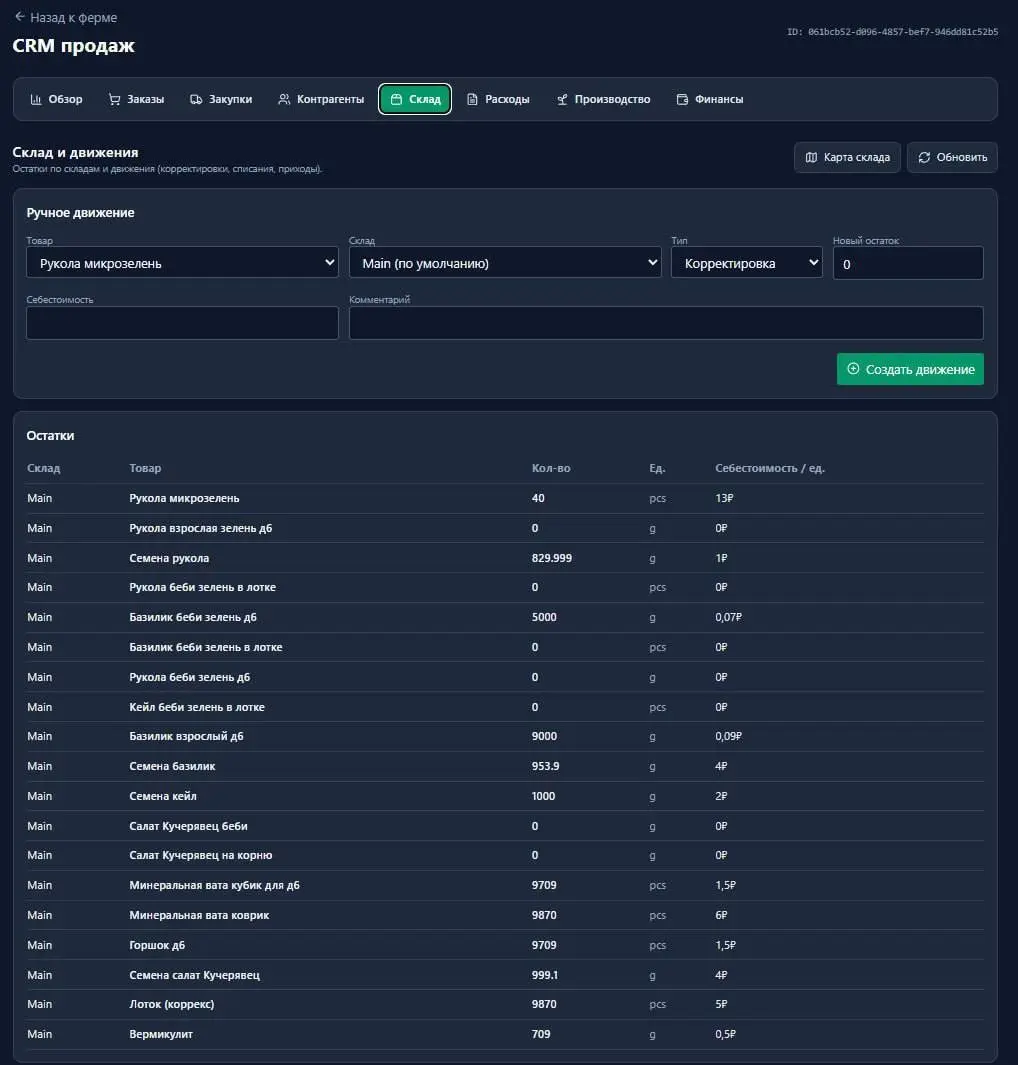Click the cart icon in the Заказы tab
The height and width of the screenshot is (1065, 1018).
click(x=115, y=99)
